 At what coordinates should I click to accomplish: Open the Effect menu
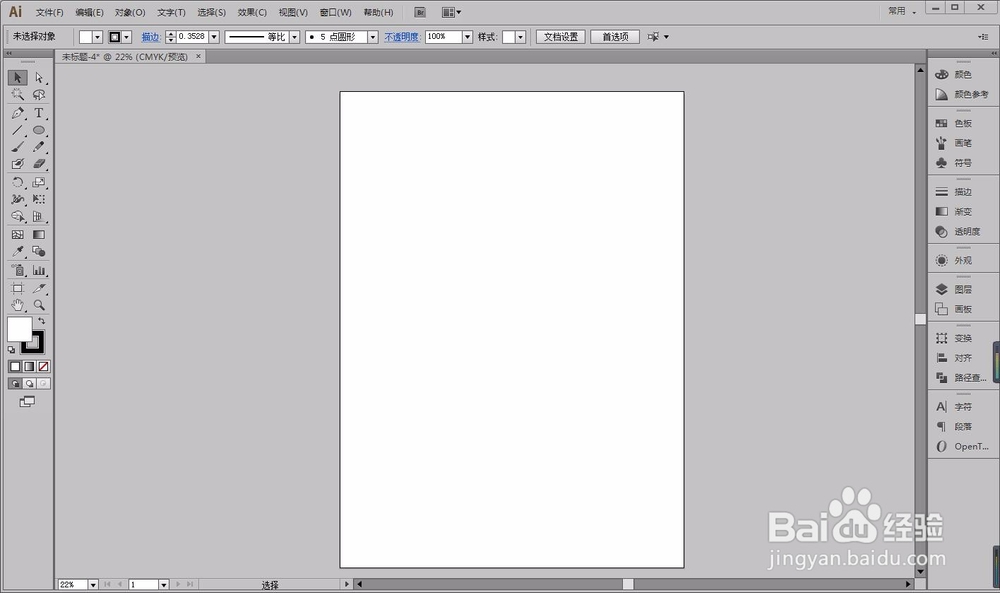click(252, 12)
